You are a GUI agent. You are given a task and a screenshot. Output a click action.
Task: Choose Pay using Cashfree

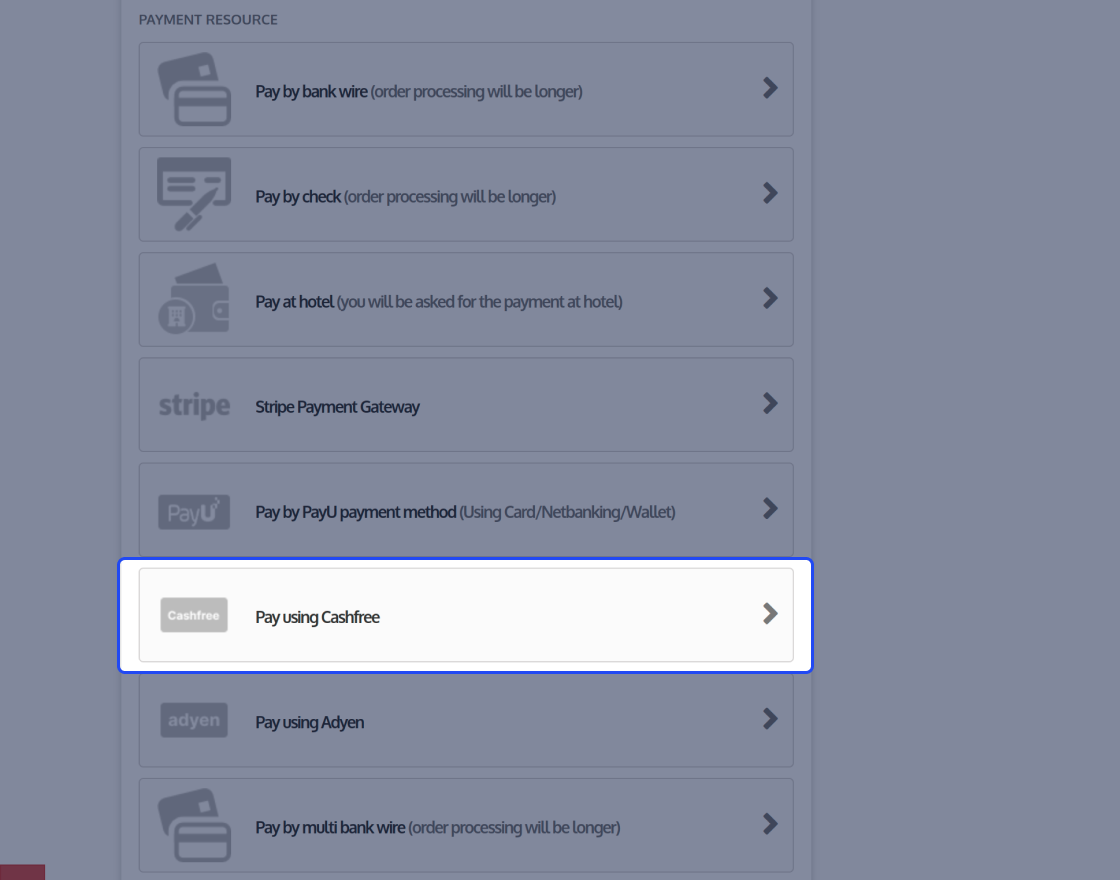[x=466, y=615]
